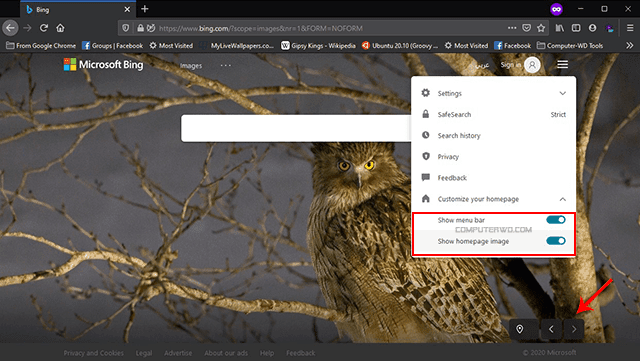
Task: Open Search history menu entry
Action: [493, 136]
